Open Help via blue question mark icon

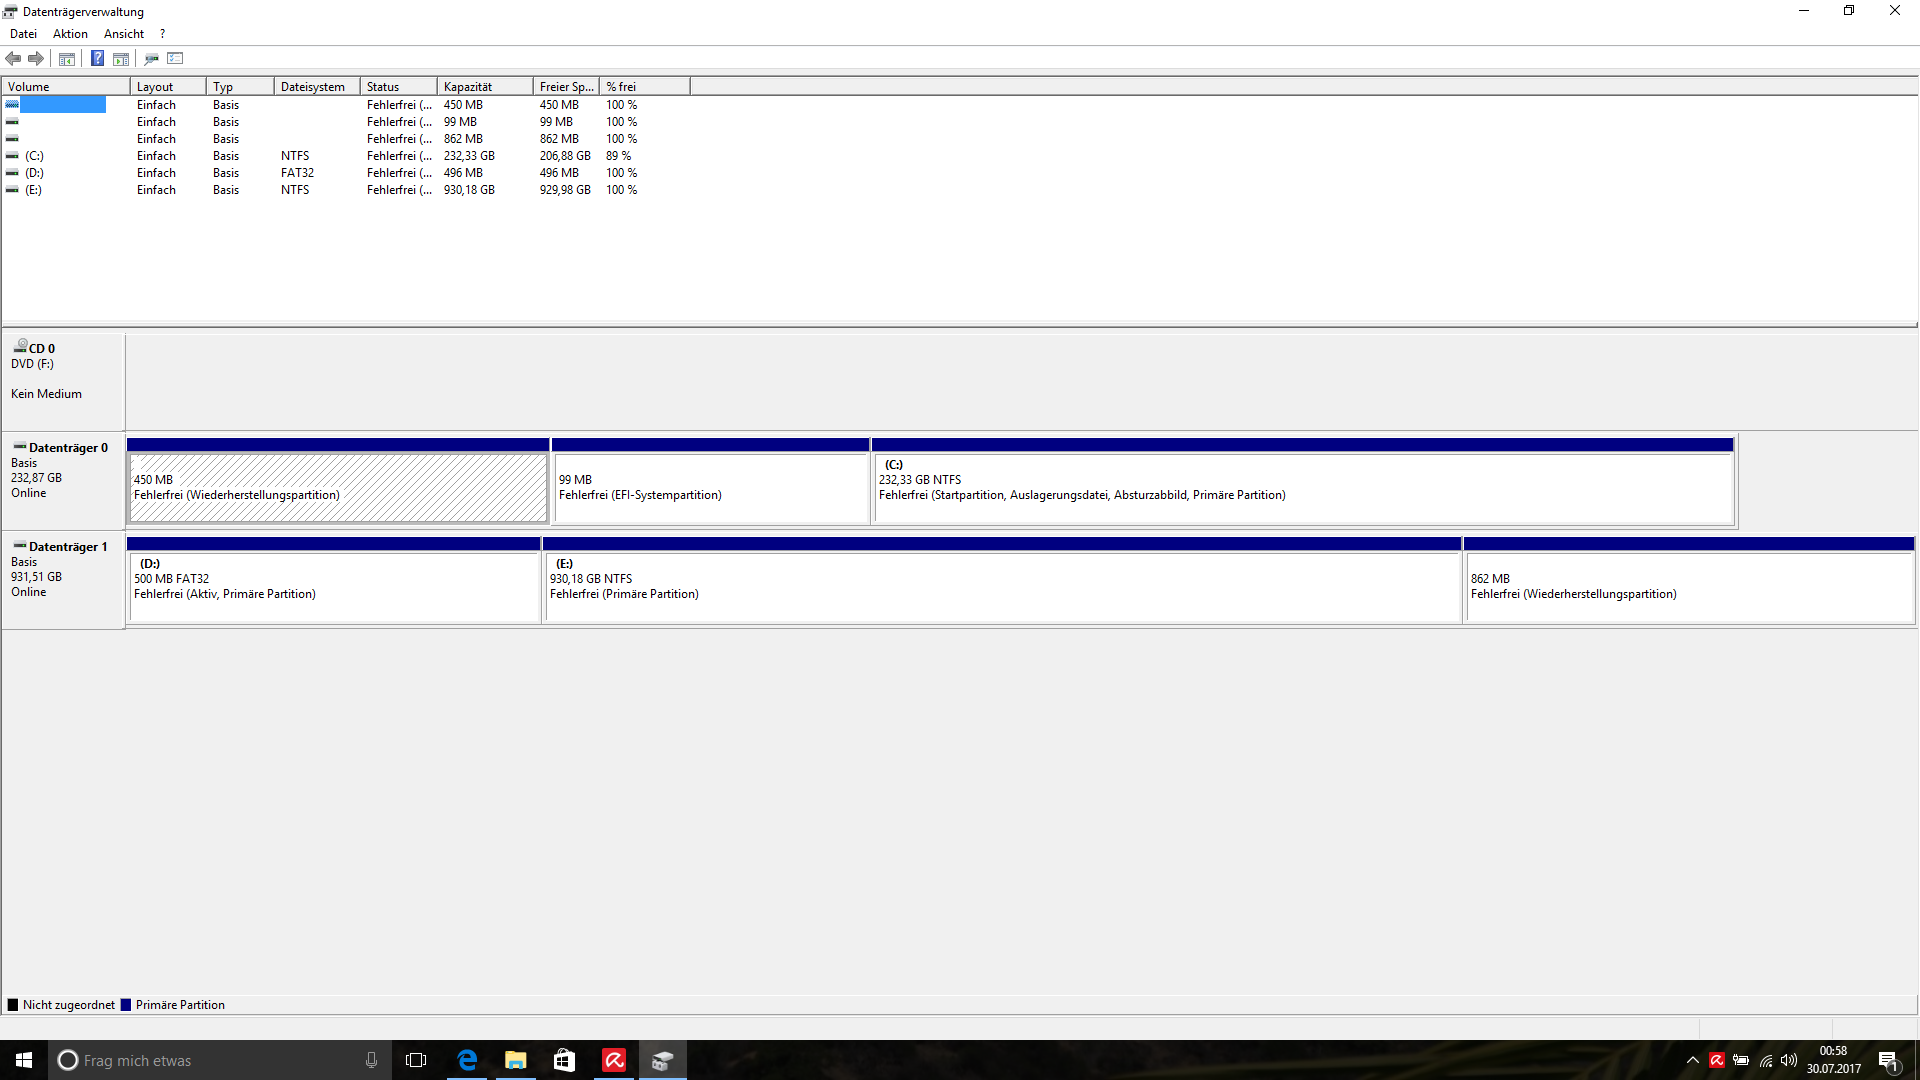coord(97,58)
